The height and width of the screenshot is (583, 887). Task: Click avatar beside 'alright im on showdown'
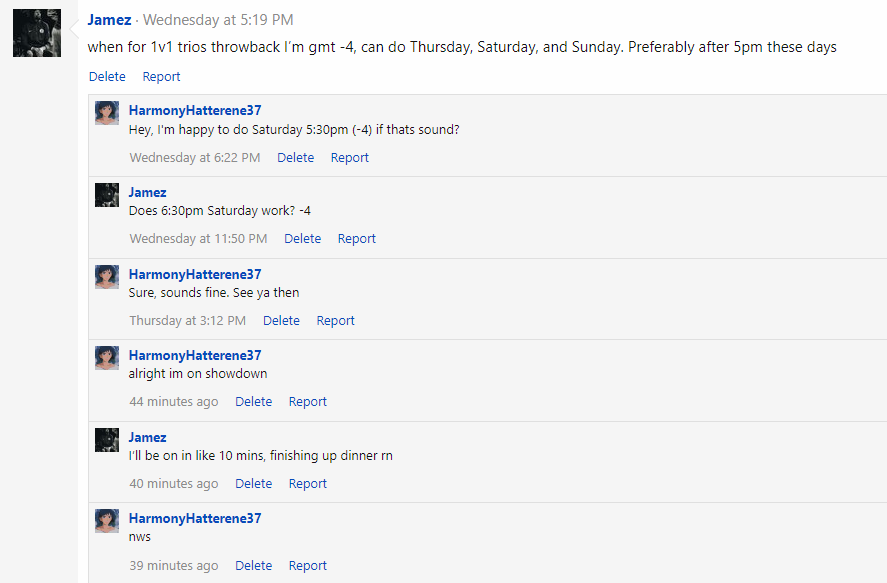click(x=107, y=358)
